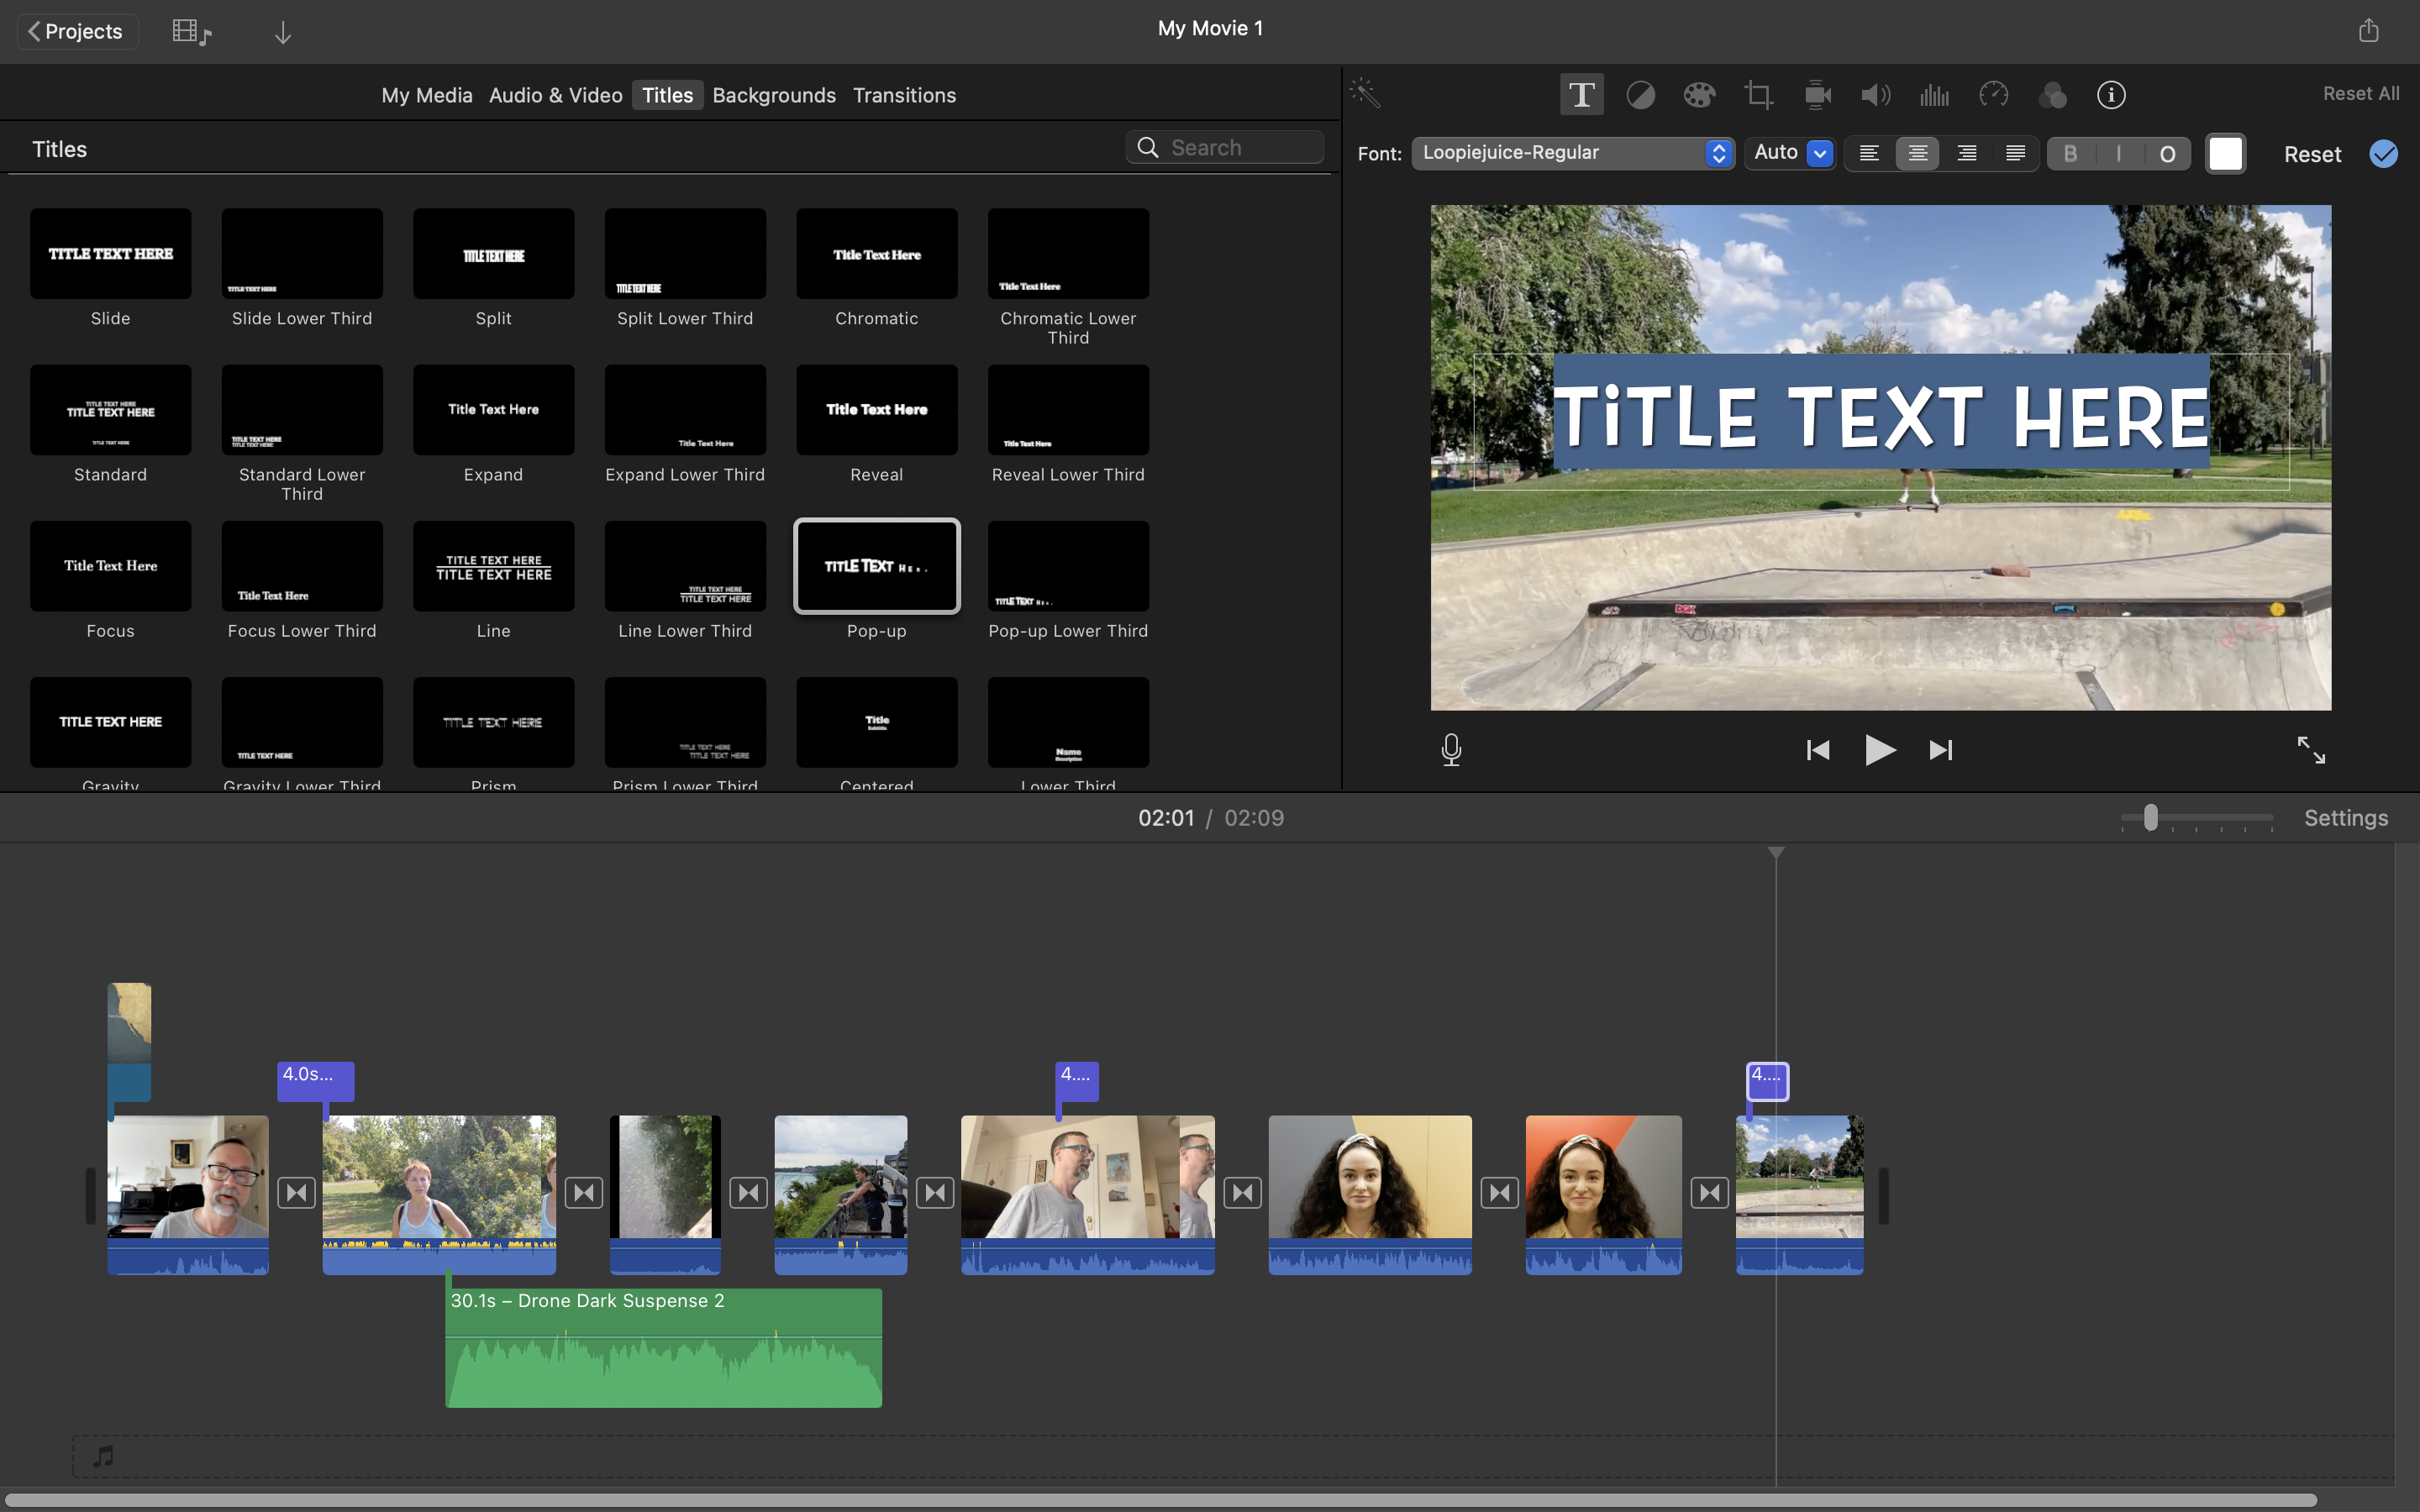
Task: Toggle Italic text style
Action: coord(2118,153)
